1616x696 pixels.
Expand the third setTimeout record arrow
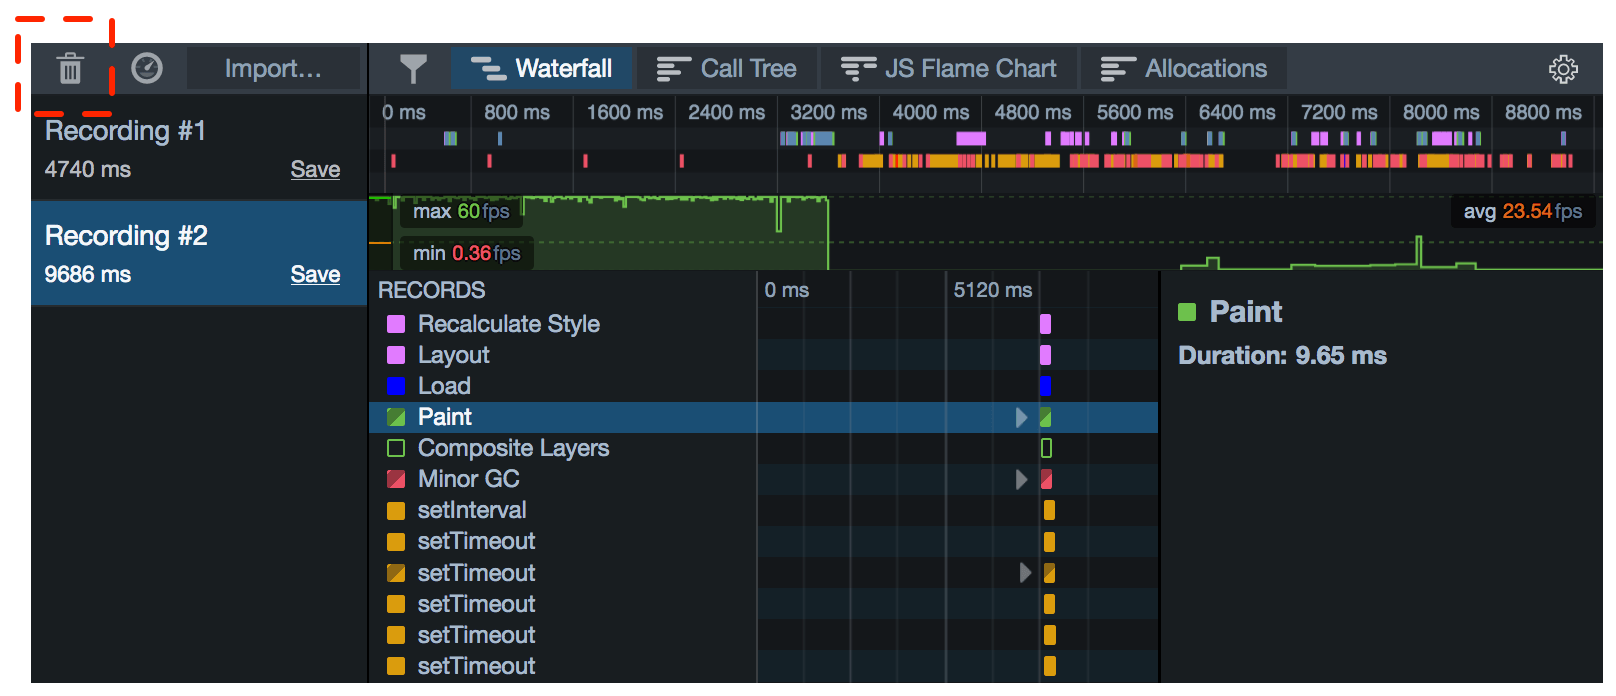[x=1024, y=573]
